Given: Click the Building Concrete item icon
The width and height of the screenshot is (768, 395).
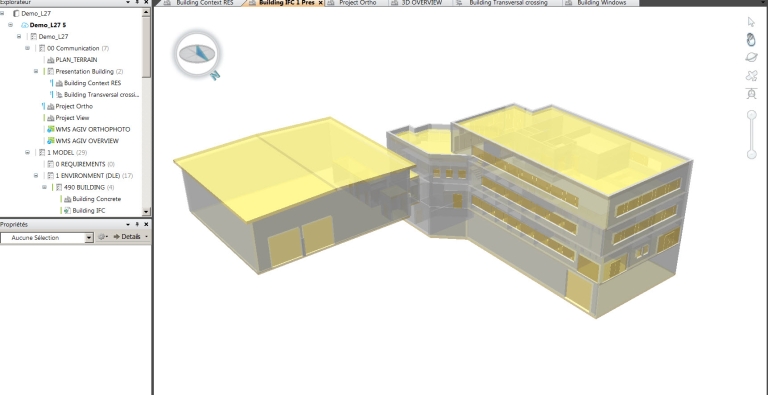Looking at the screenshot, I should (67, 199).
